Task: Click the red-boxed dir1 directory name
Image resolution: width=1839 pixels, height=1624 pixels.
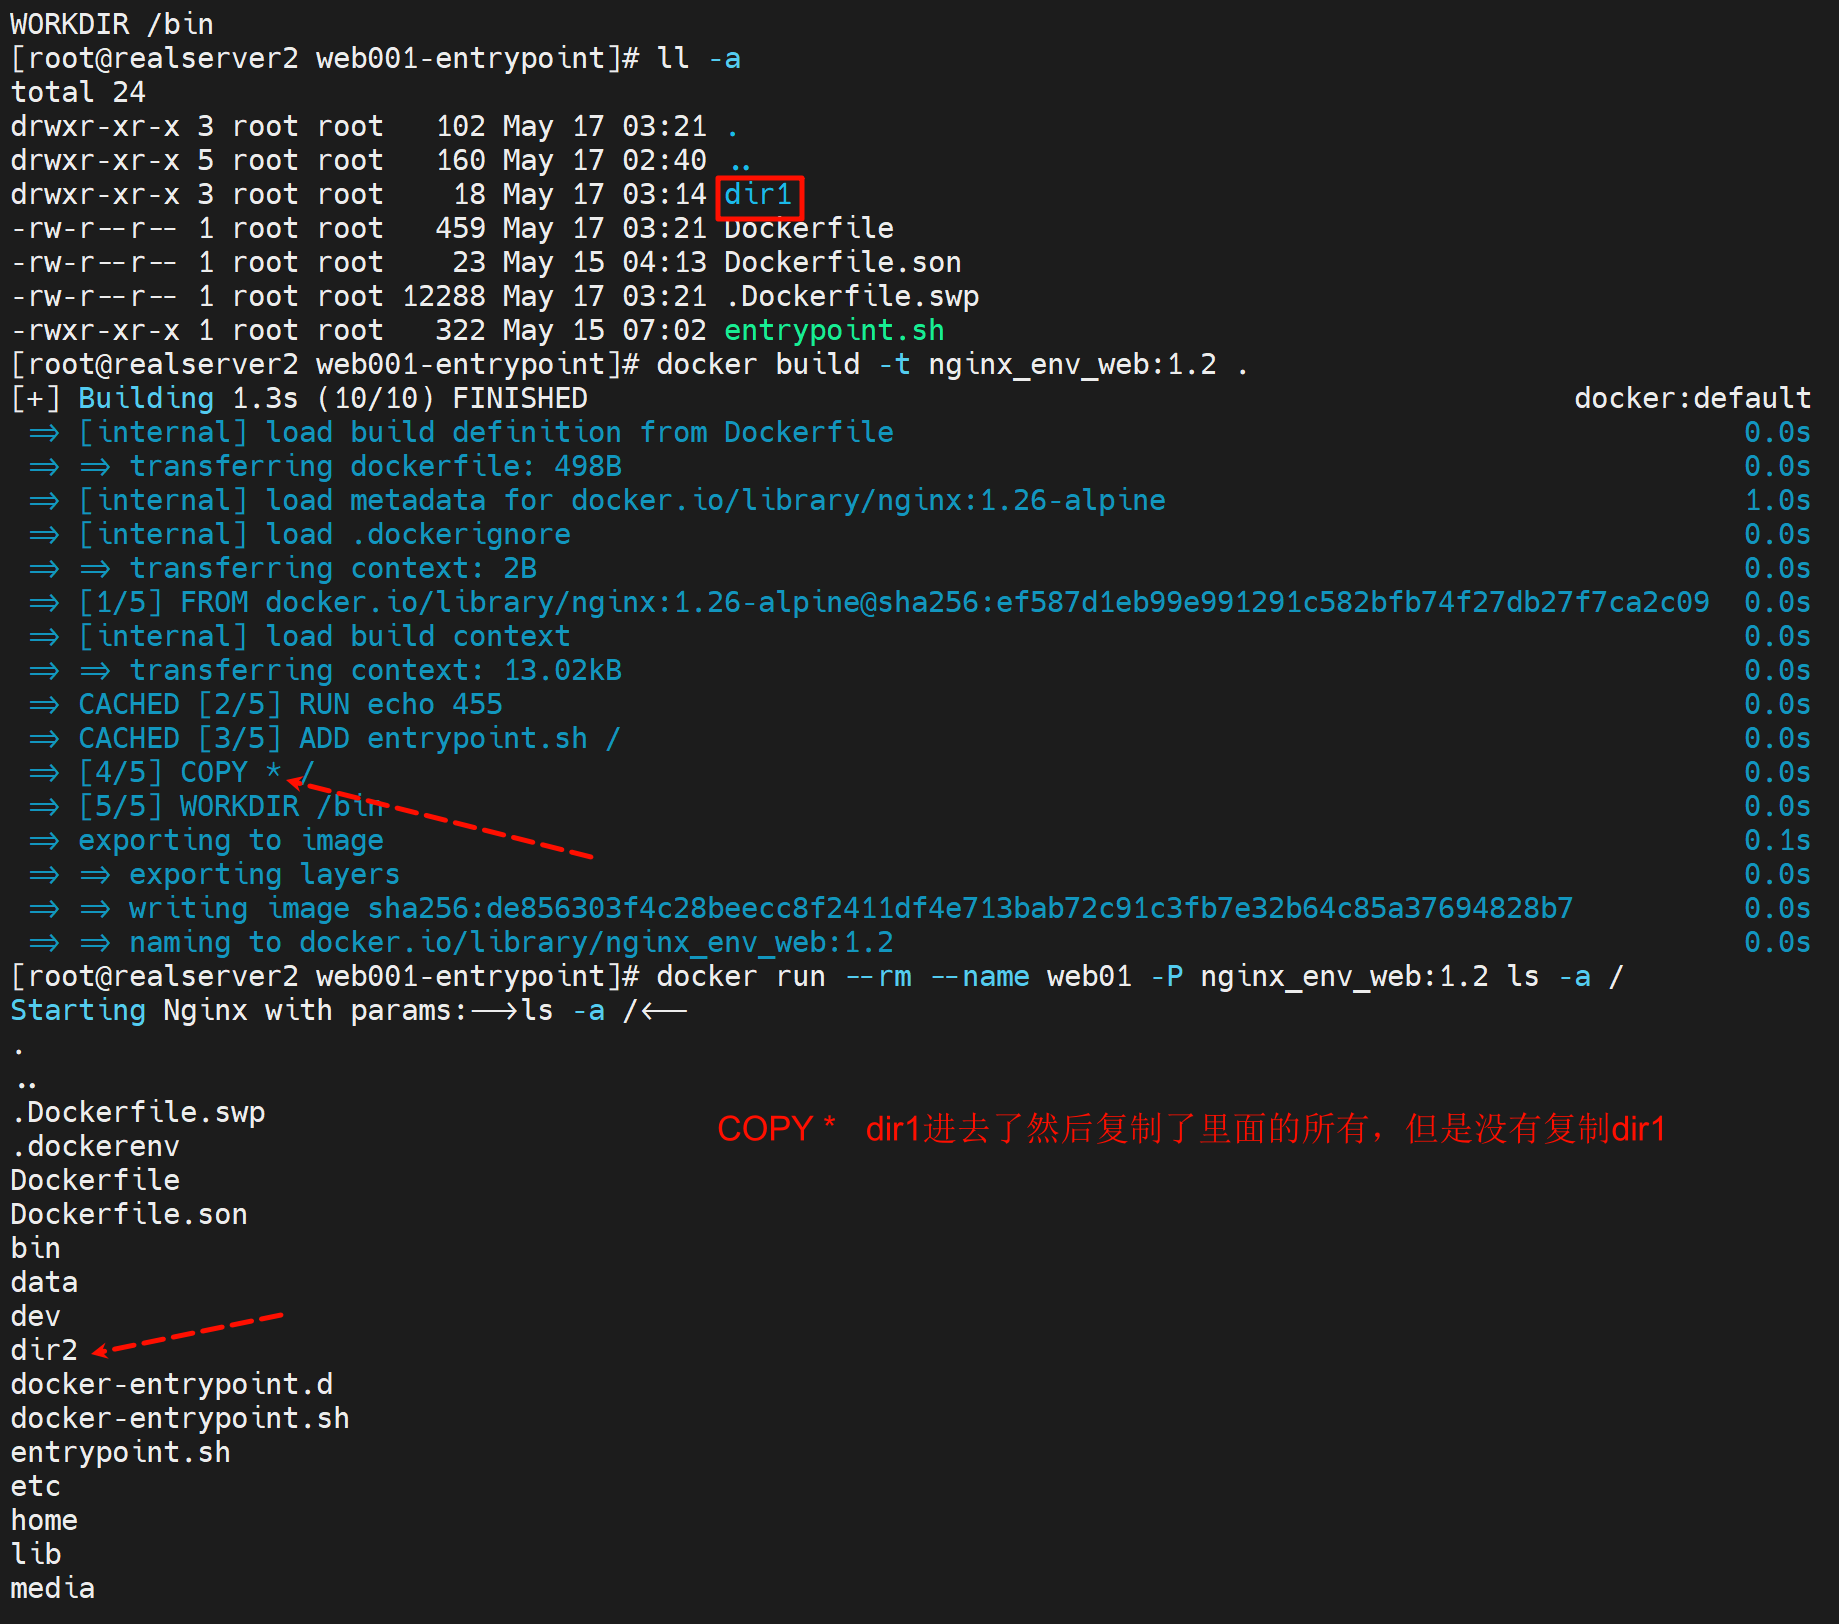Action: coord(758,194)
